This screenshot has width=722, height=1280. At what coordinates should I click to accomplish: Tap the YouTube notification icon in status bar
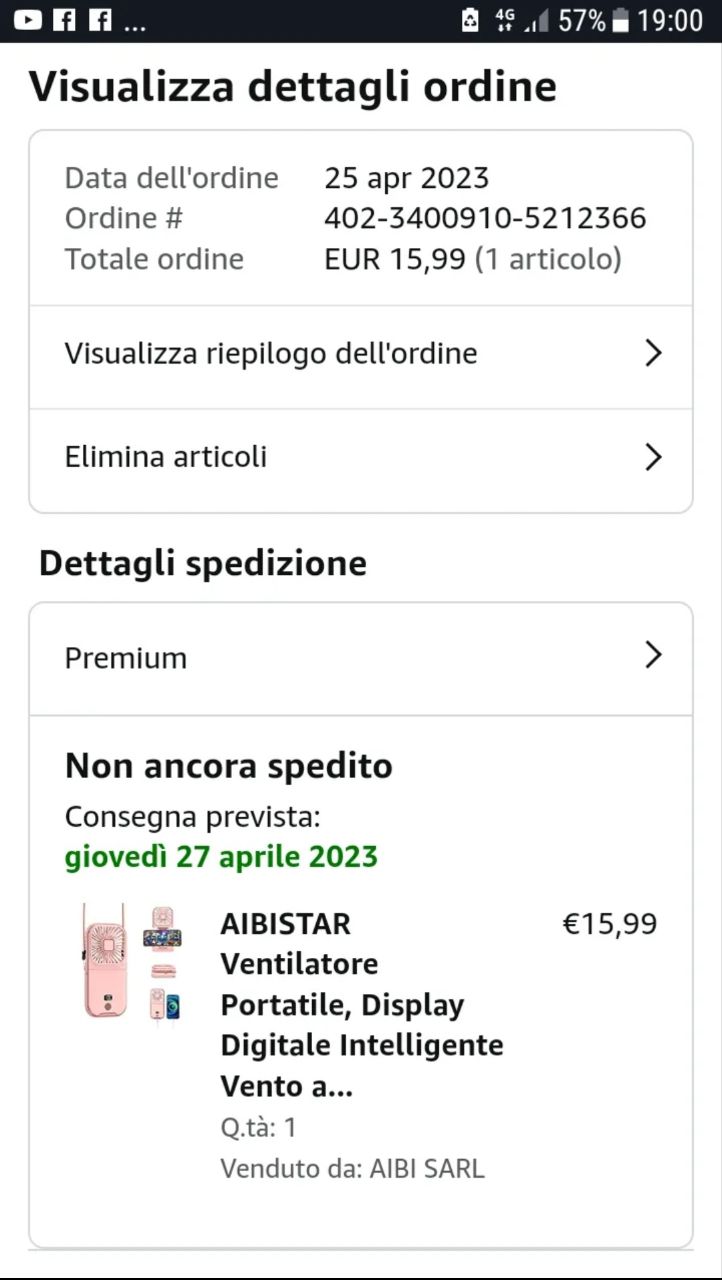coord(28,20)
